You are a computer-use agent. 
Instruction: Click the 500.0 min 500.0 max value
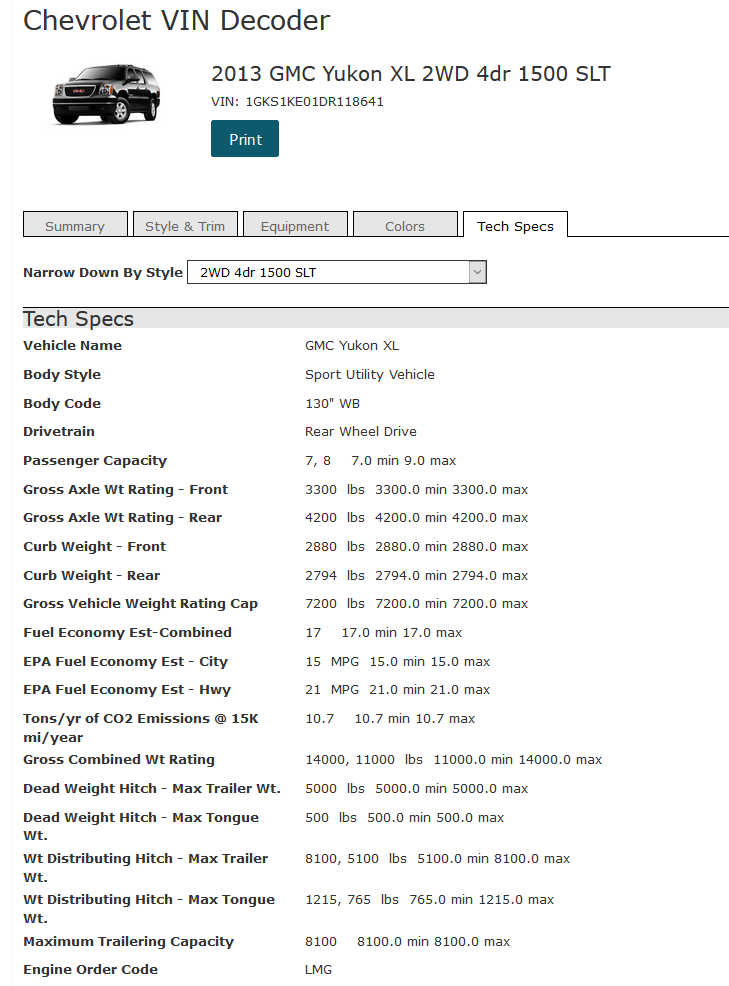[x=436, y=817]
